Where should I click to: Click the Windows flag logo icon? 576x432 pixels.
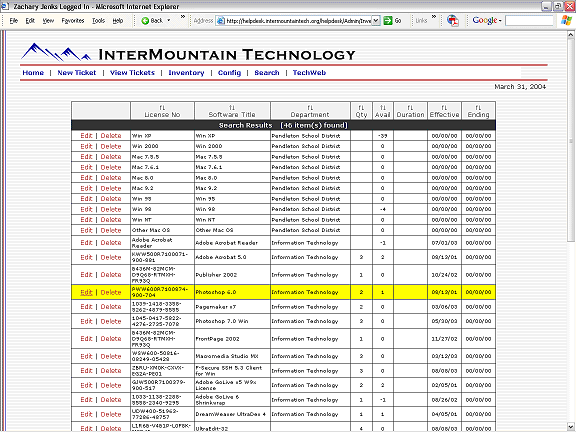566,21
